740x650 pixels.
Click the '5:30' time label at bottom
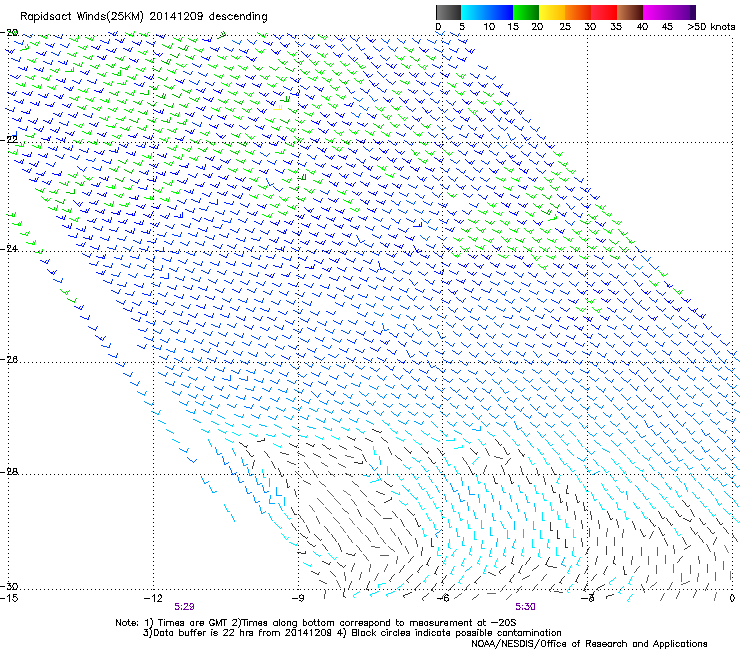point(525,607)
